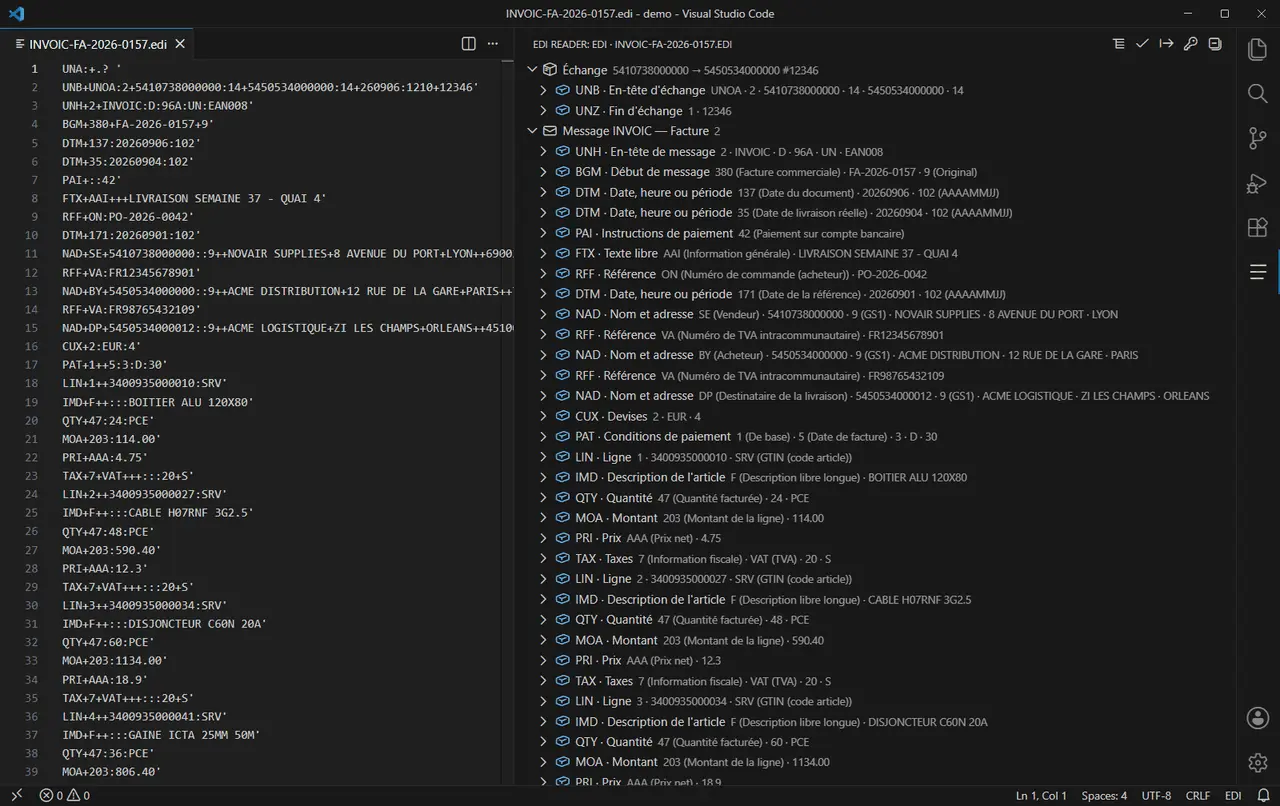Select the FTX Texte libre row

(873, 253)
